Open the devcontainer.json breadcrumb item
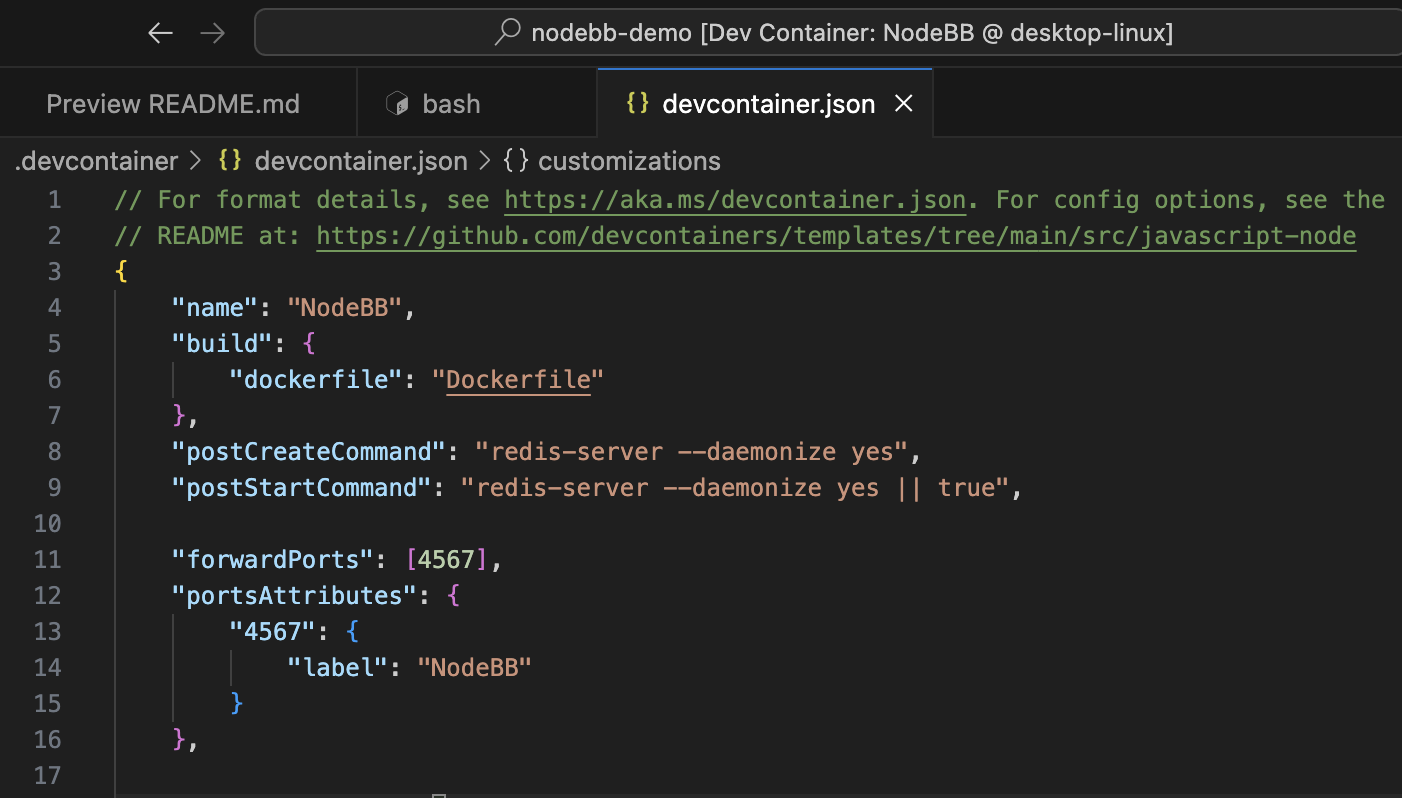Viewport: 1402px width, 798px height. (361, 161)
